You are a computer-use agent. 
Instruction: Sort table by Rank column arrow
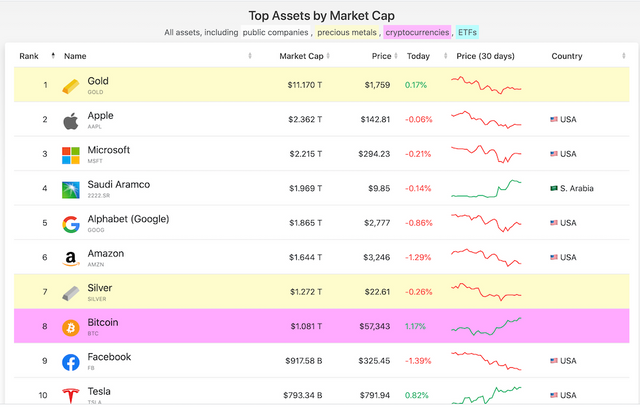pos(53,56)
